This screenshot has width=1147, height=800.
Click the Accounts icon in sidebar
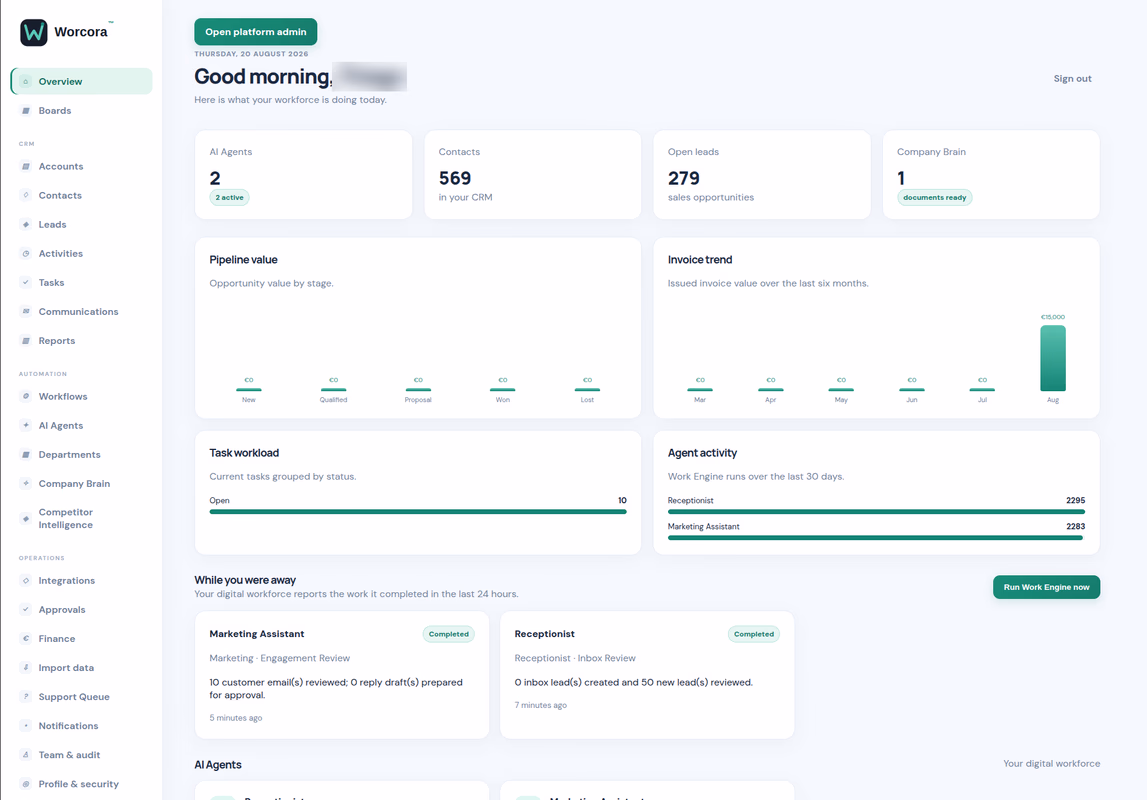[26, 166]
